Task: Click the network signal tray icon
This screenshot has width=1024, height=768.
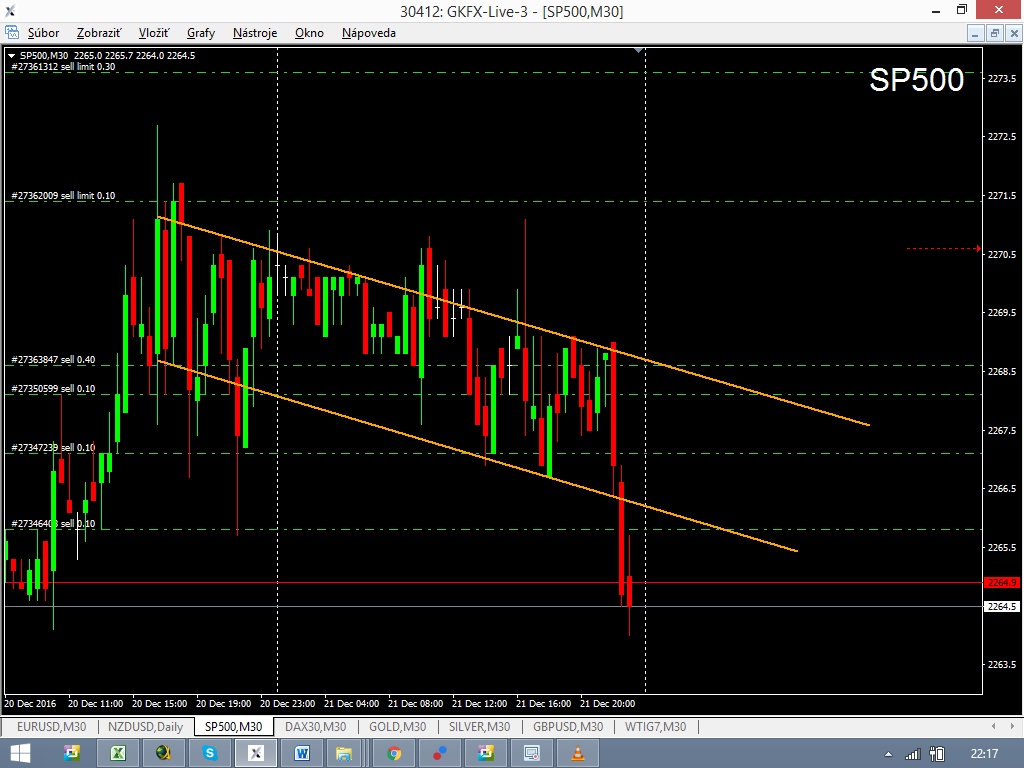Action: tap(913, 754)
